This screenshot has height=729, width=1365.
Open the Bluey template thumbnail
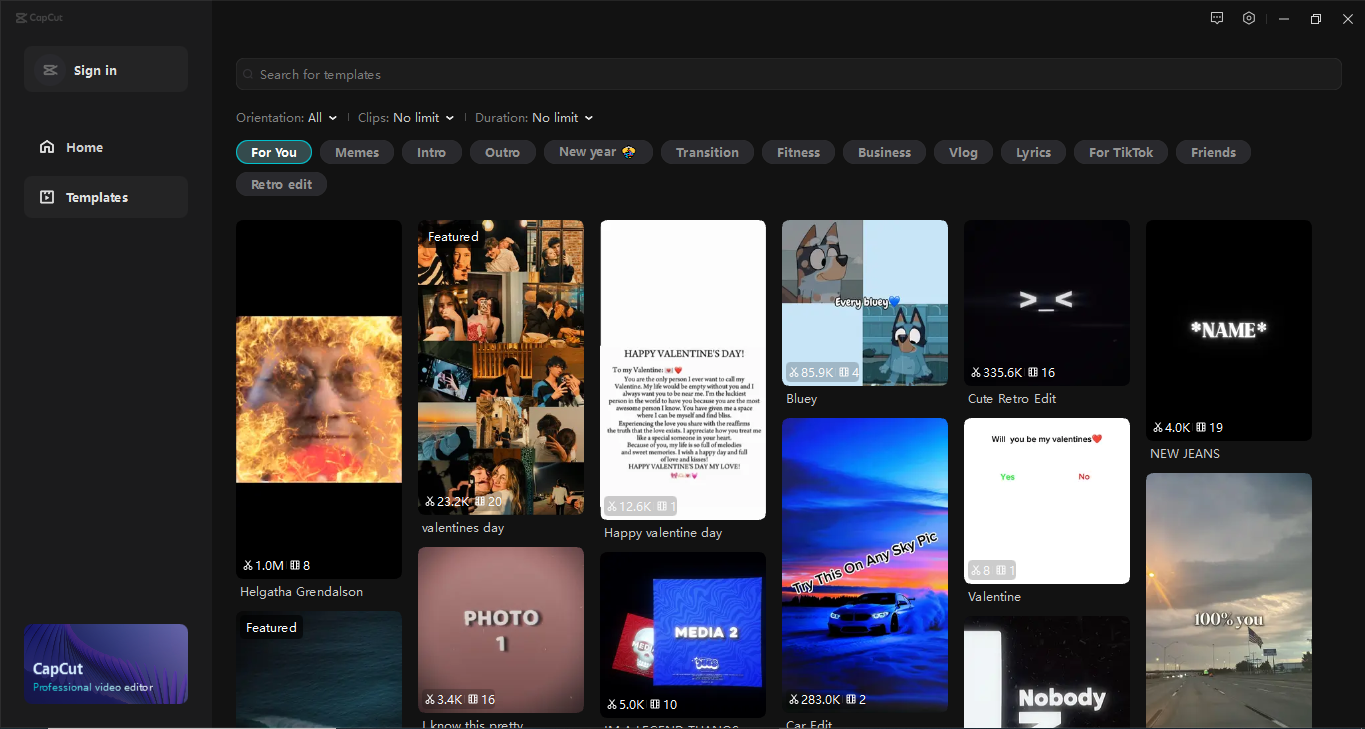click(x=864, y=302)
